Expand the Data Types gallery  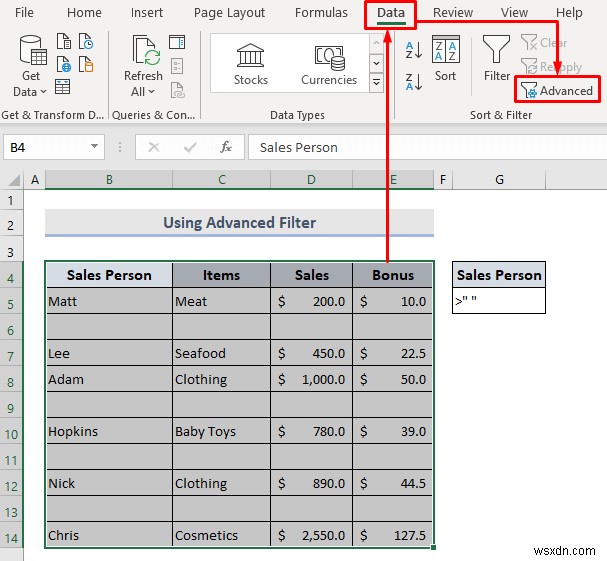coord(376,83)
